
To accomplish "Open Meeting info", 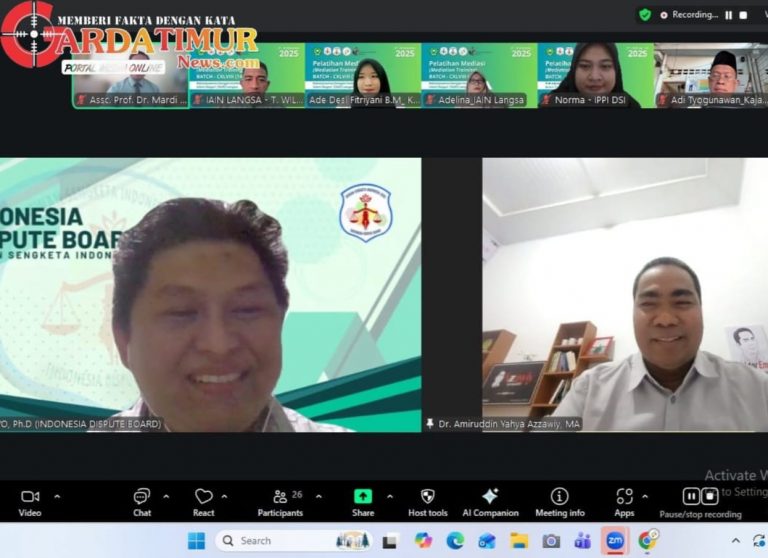I will (x=559, y=497).
